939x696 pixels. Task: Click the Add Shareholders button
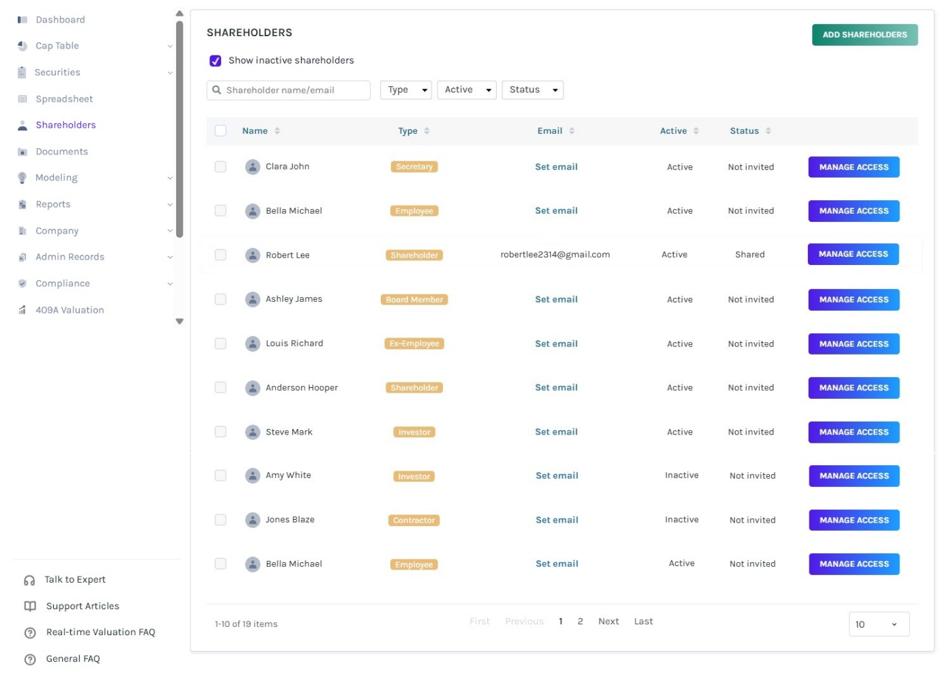[x=864, y=35]
